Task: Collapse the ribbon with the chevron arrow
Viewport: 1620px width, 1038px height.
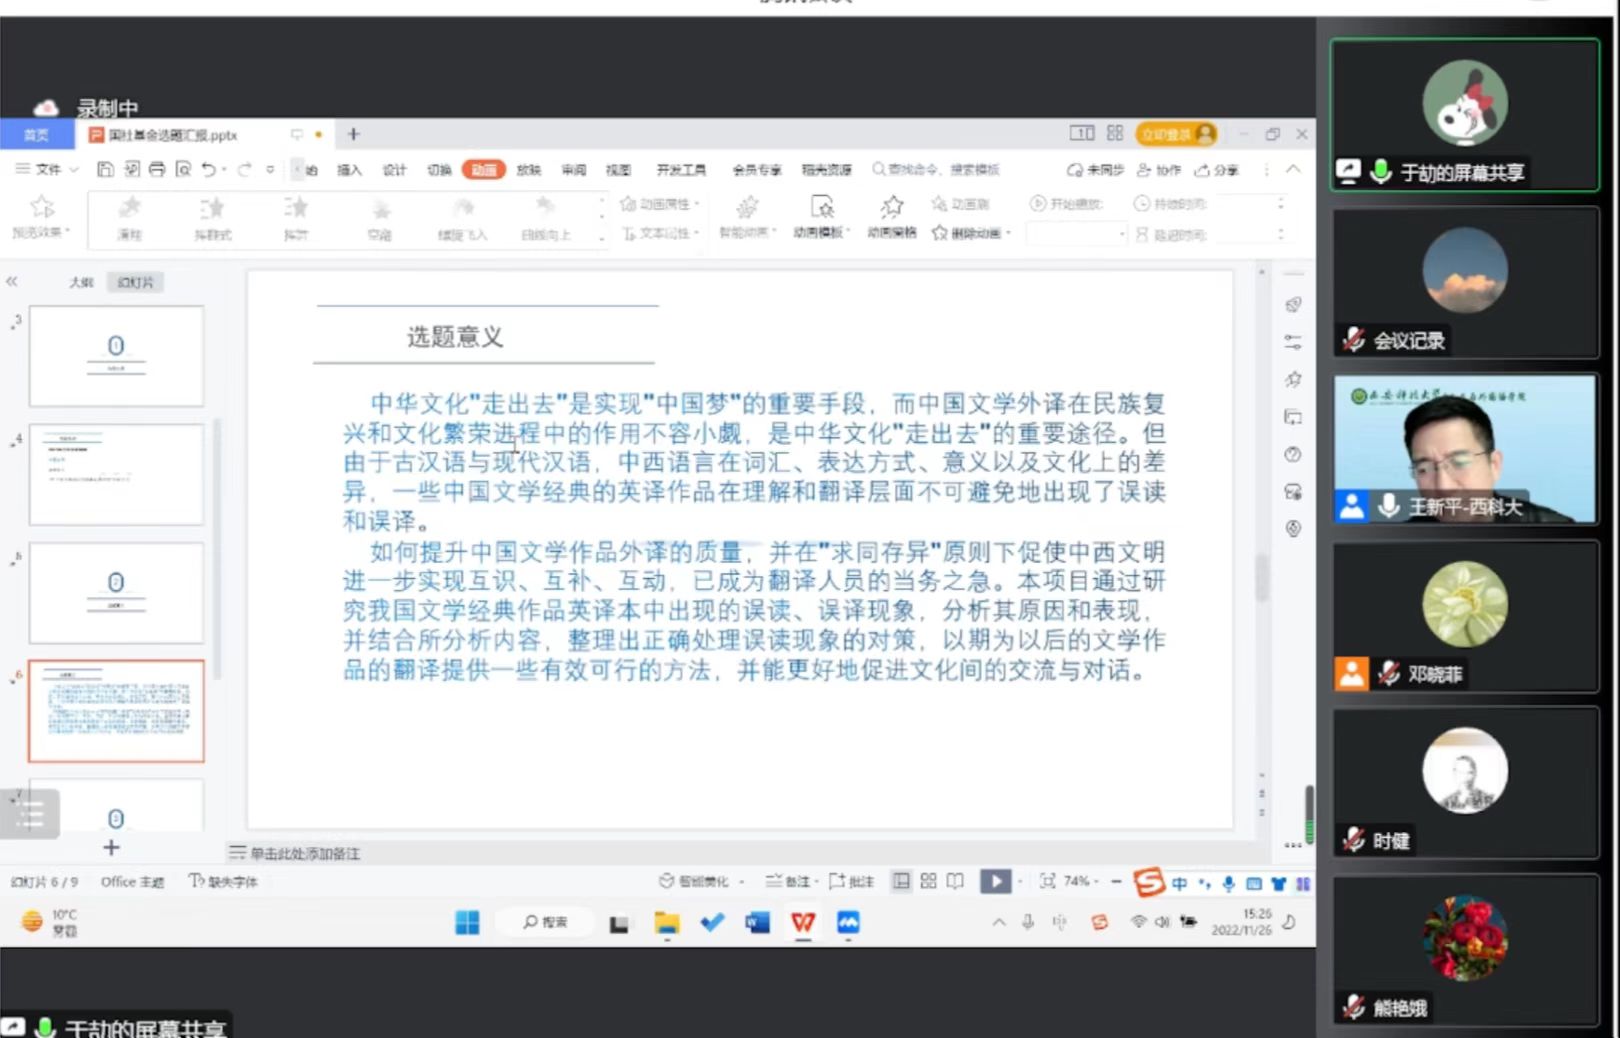Action: (1293, 170)
